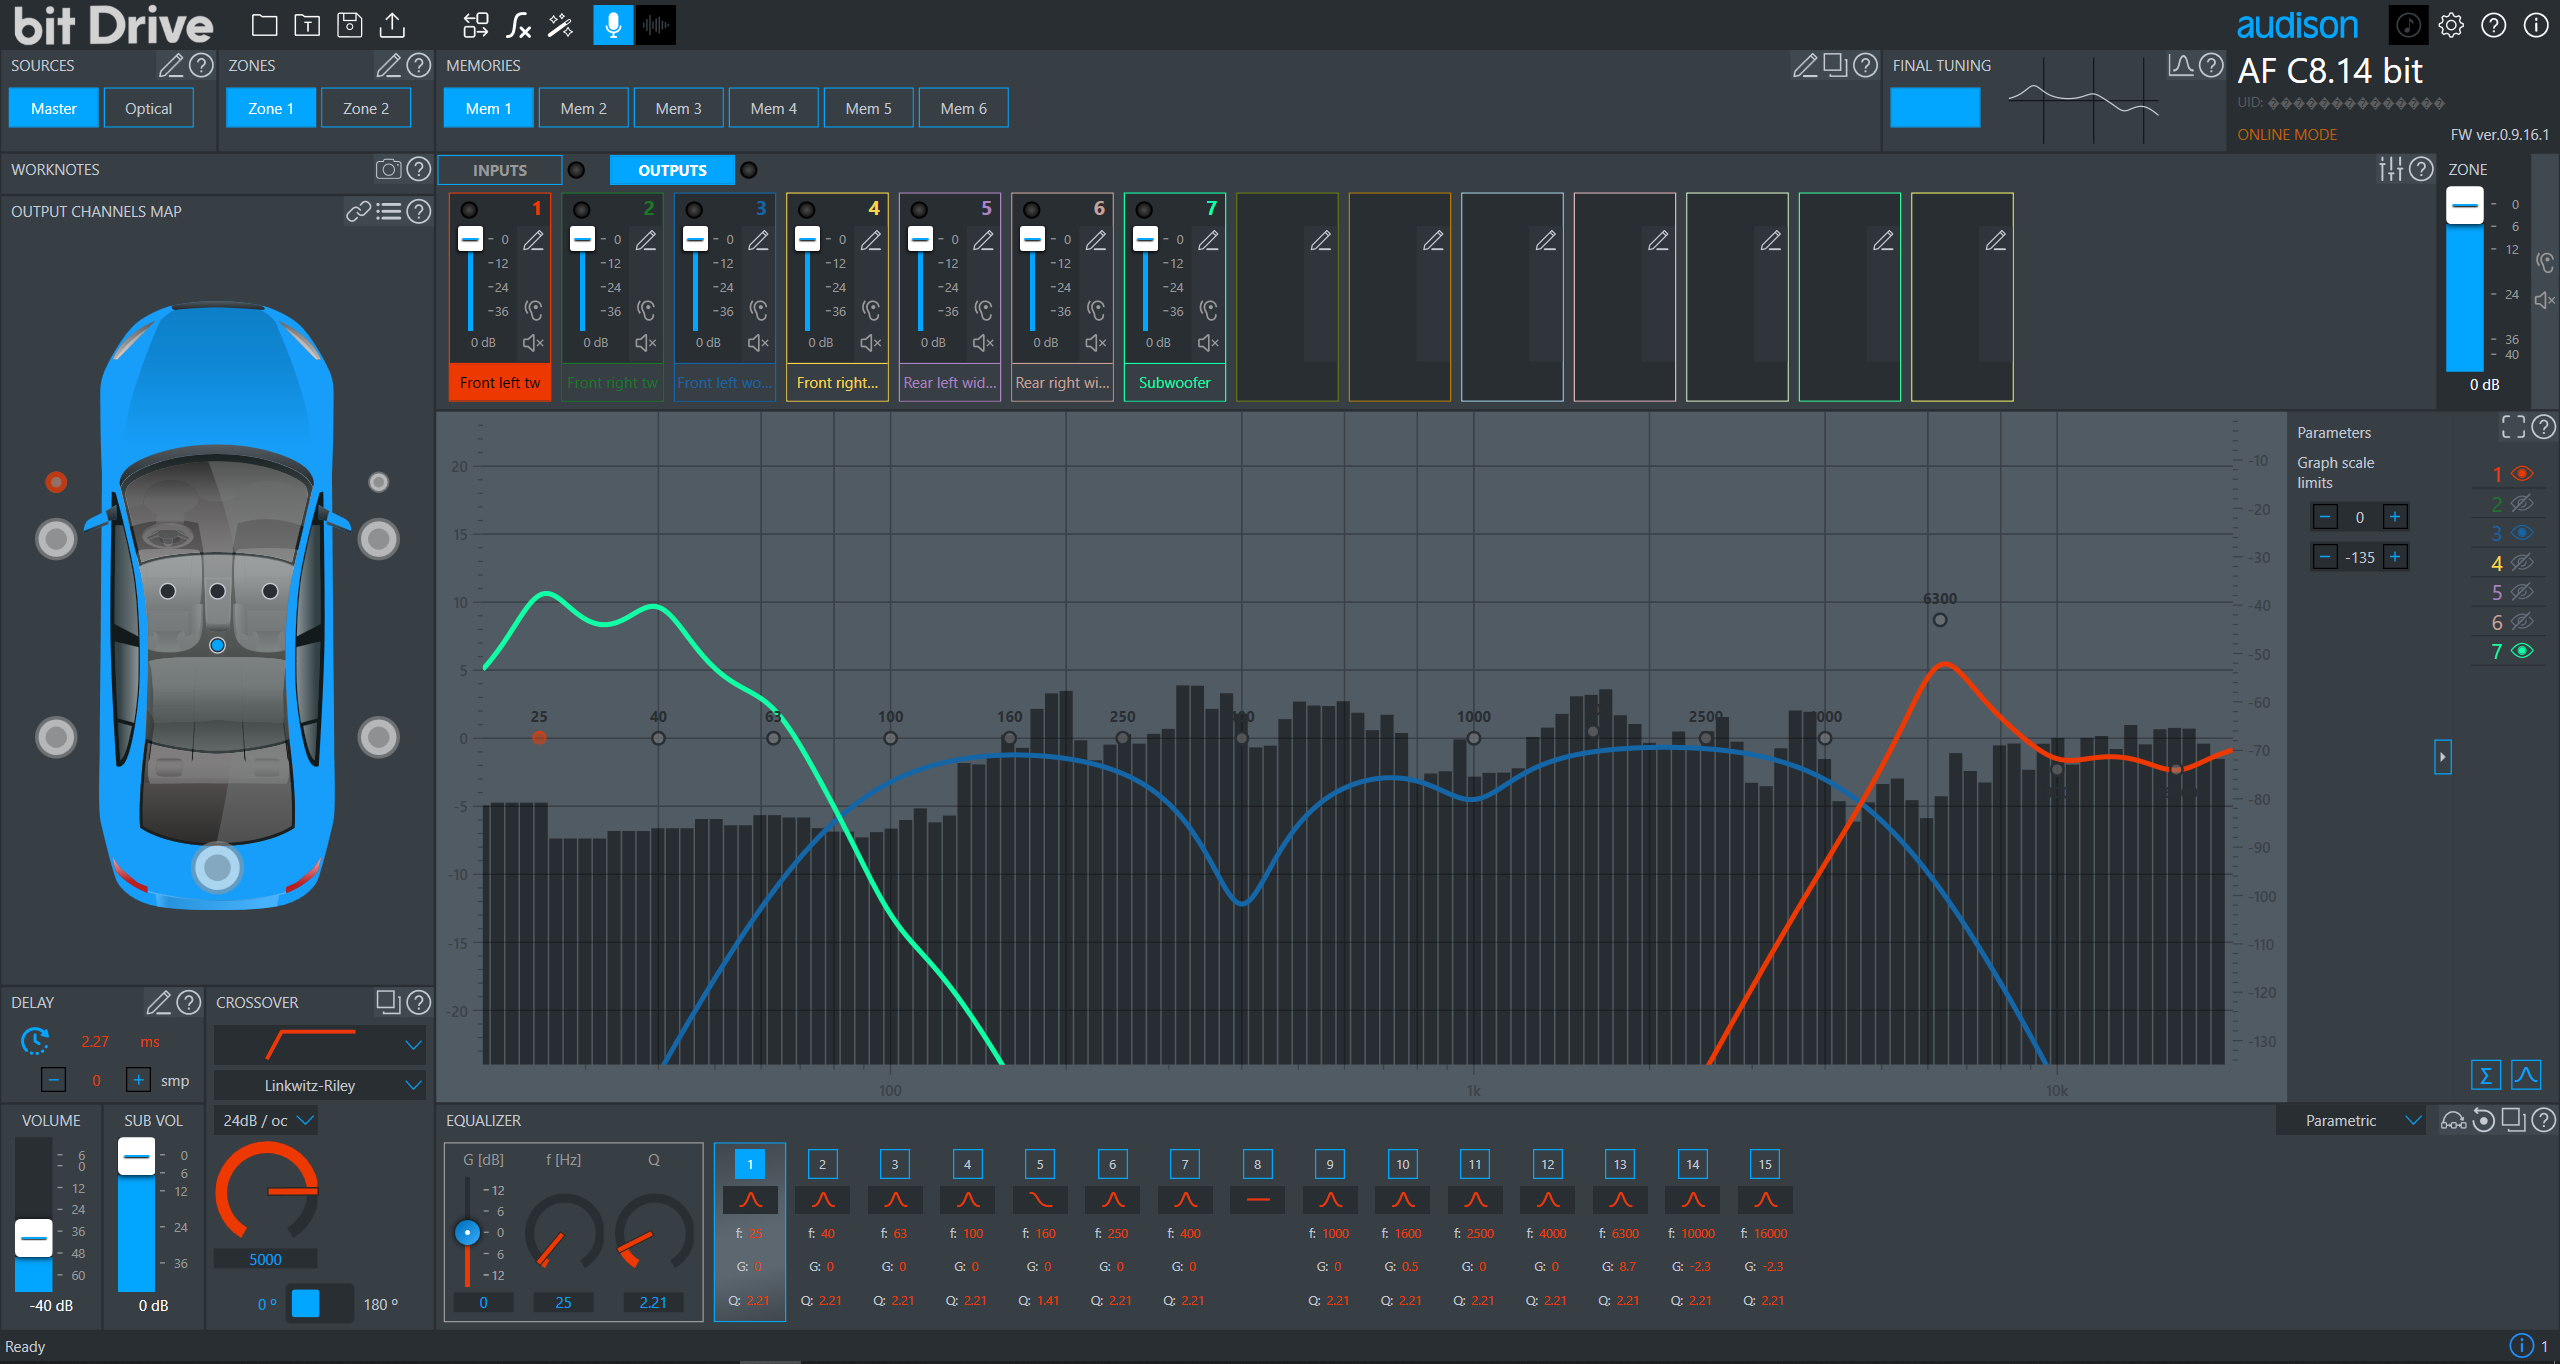Image resolution: width=2560 pixels, height=1364 pixels.
Task: Click the sum sigma graph button
Action: [2486, 1075]
